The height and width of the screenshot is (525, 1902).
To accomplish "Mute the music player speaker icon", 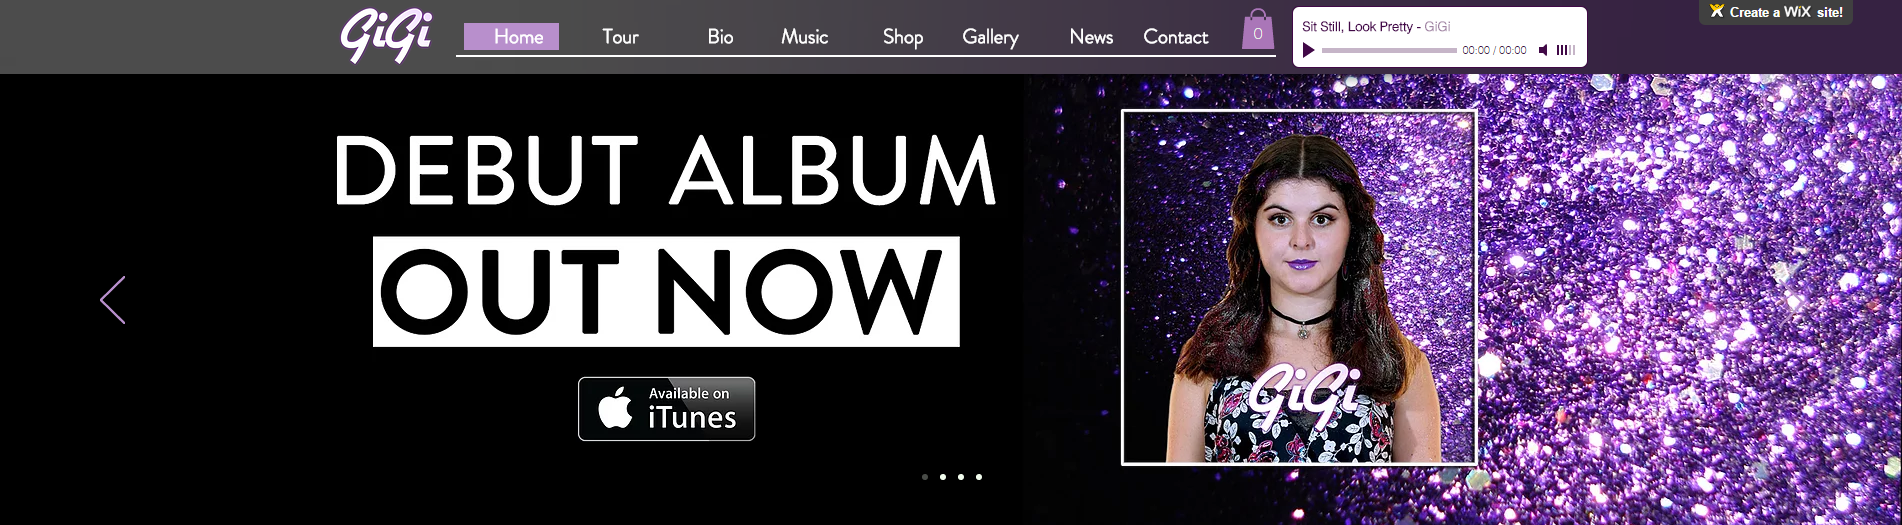I will (1544, 50).
